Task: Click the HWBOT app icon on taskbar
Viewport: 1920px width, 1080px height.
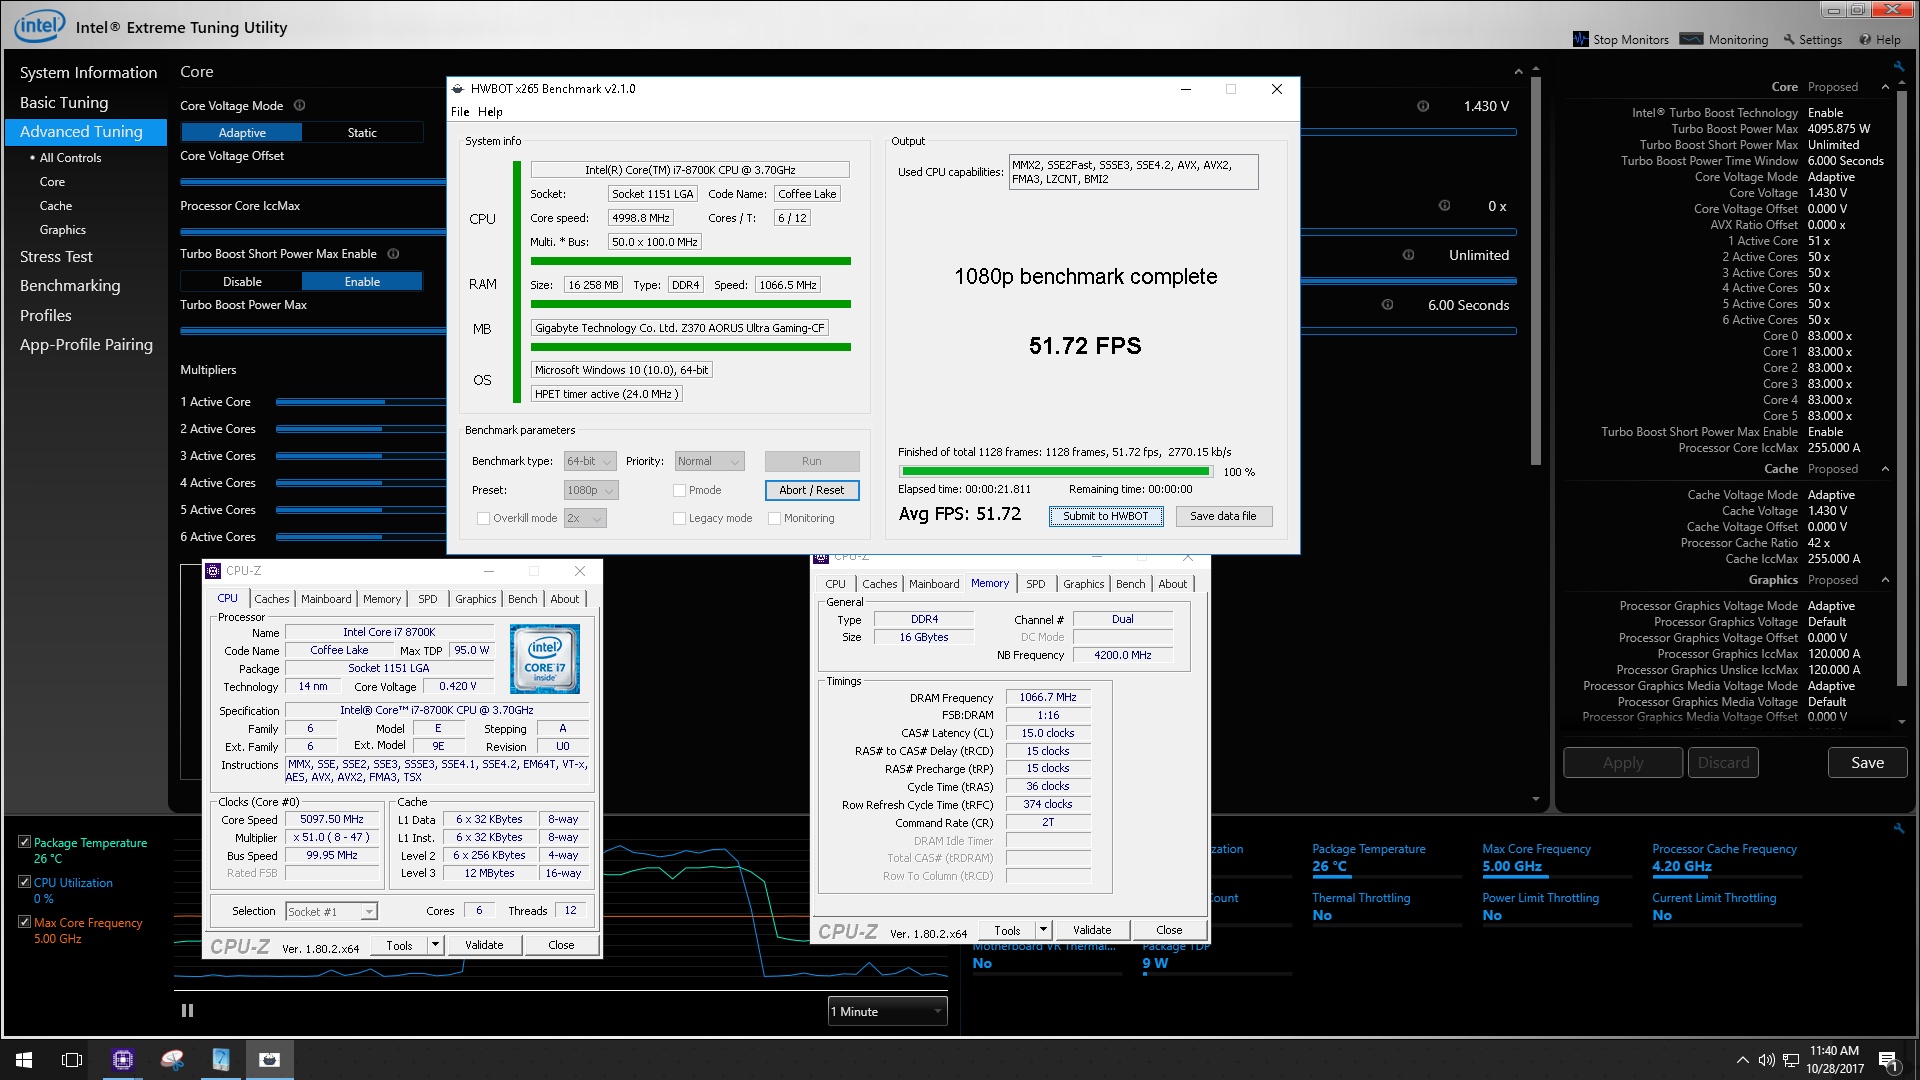Action: 270,1060
